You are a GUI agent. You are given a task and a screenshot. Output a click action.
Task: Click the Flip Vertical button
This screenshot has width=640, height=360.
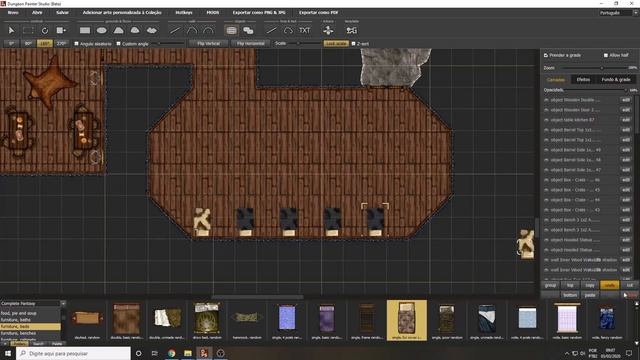point(209,43)
